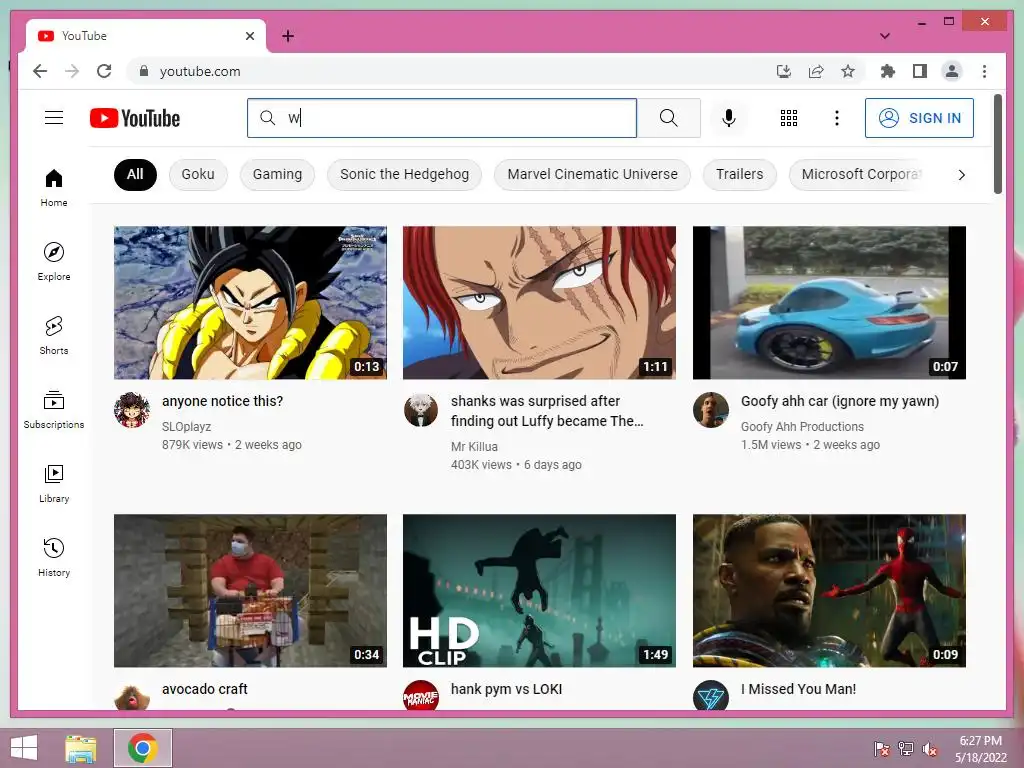
Task: Open 'anyone notice this?' video thumbnail
Action: click(250, 302)
